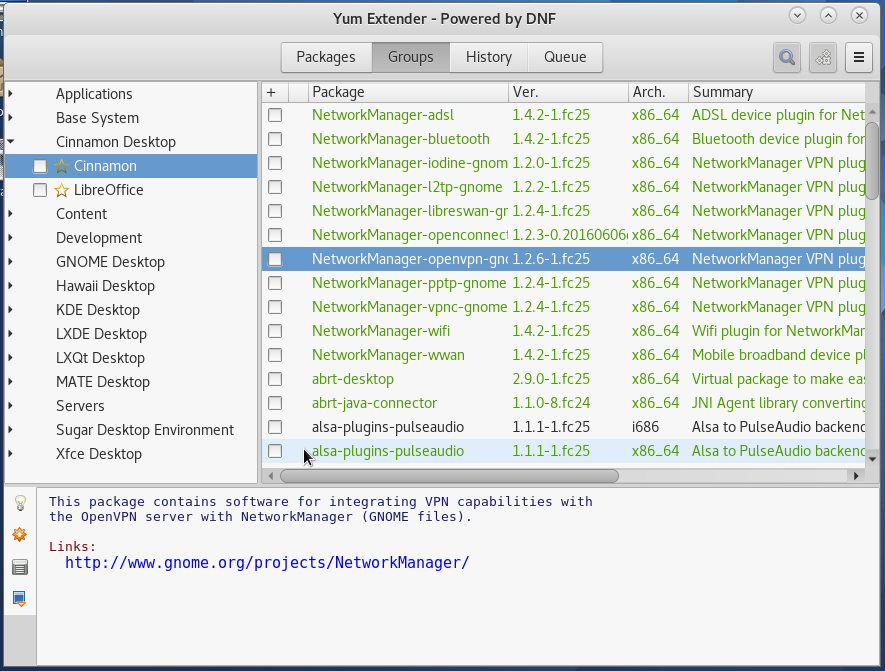Viewport: 885px width, 671px height.
Task: View update info via orange star icon
Action: tap(20, 534)
